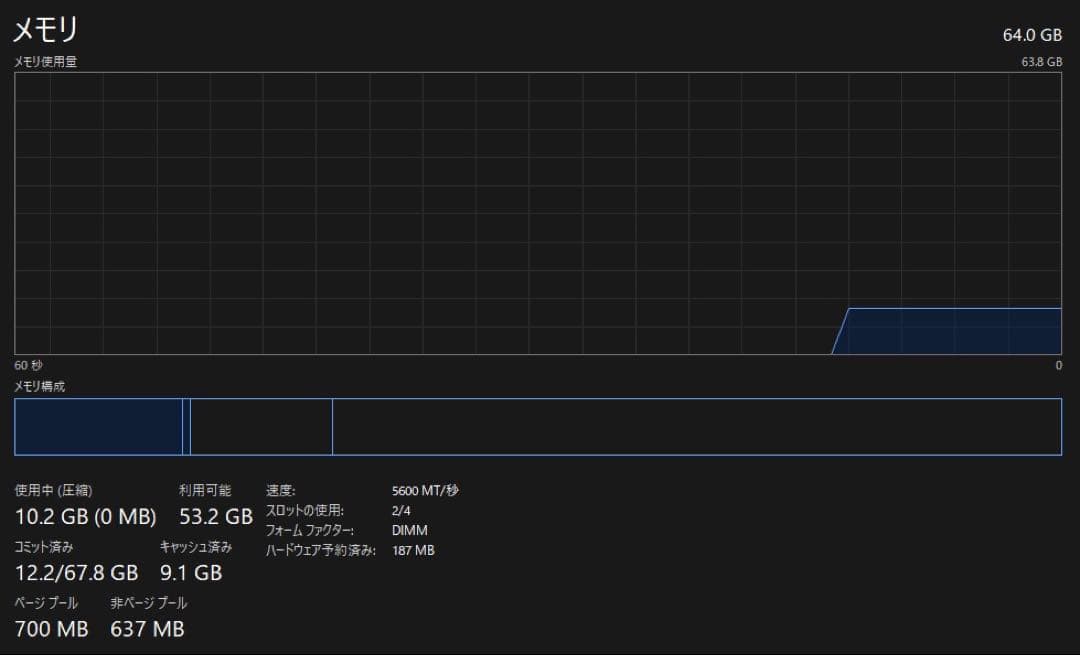Click the 63.8 GB graph scale label

(x=1040, y=61)
